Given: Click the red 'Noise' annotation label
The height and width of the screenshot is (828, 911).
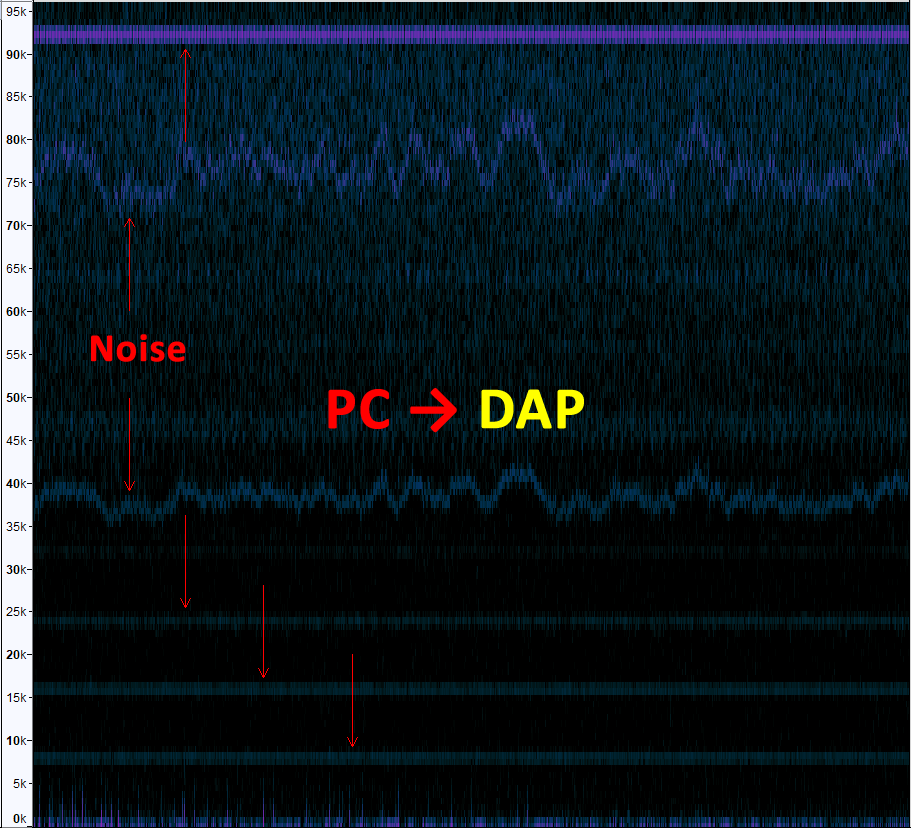Looking at the screenshot, I should click(137, 349).
